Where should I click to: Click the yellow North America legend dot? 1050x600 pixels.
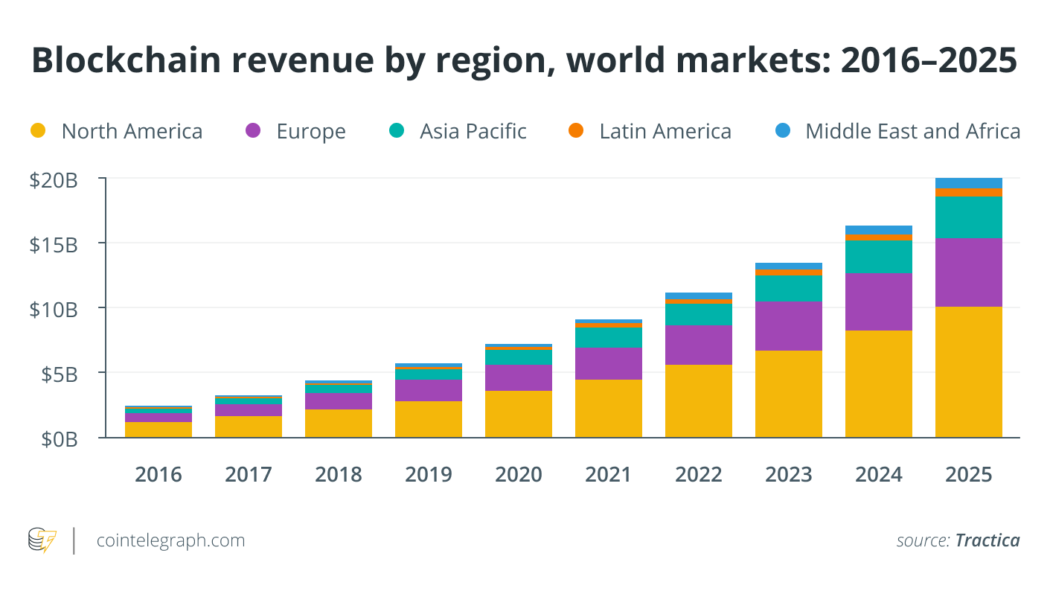[x=38, y=131]
